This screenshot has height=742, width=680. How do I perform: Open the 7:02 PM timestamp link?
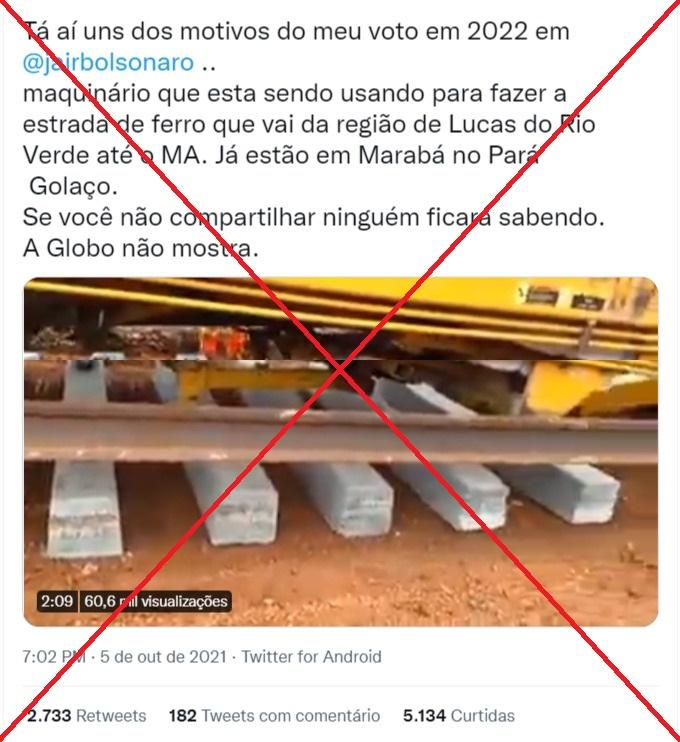(x=54, y=657)
